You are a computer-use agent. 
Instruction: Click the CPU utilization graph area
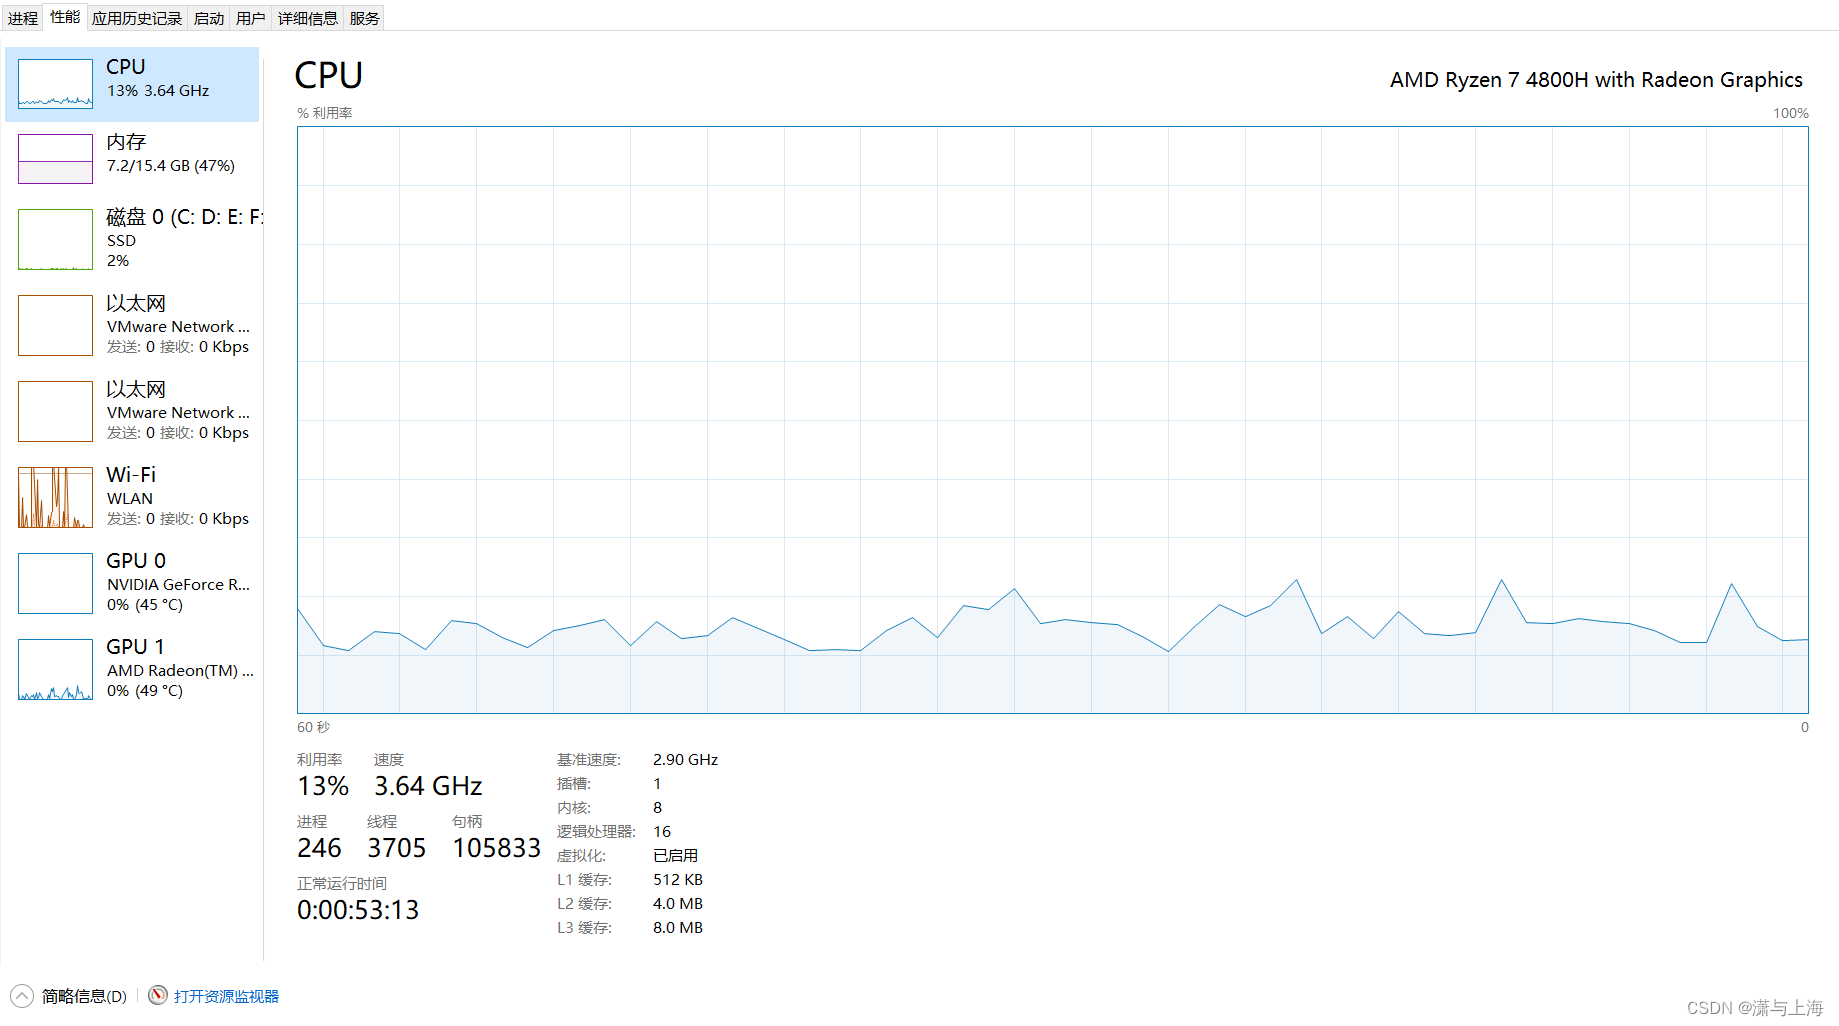[1052, 420]
